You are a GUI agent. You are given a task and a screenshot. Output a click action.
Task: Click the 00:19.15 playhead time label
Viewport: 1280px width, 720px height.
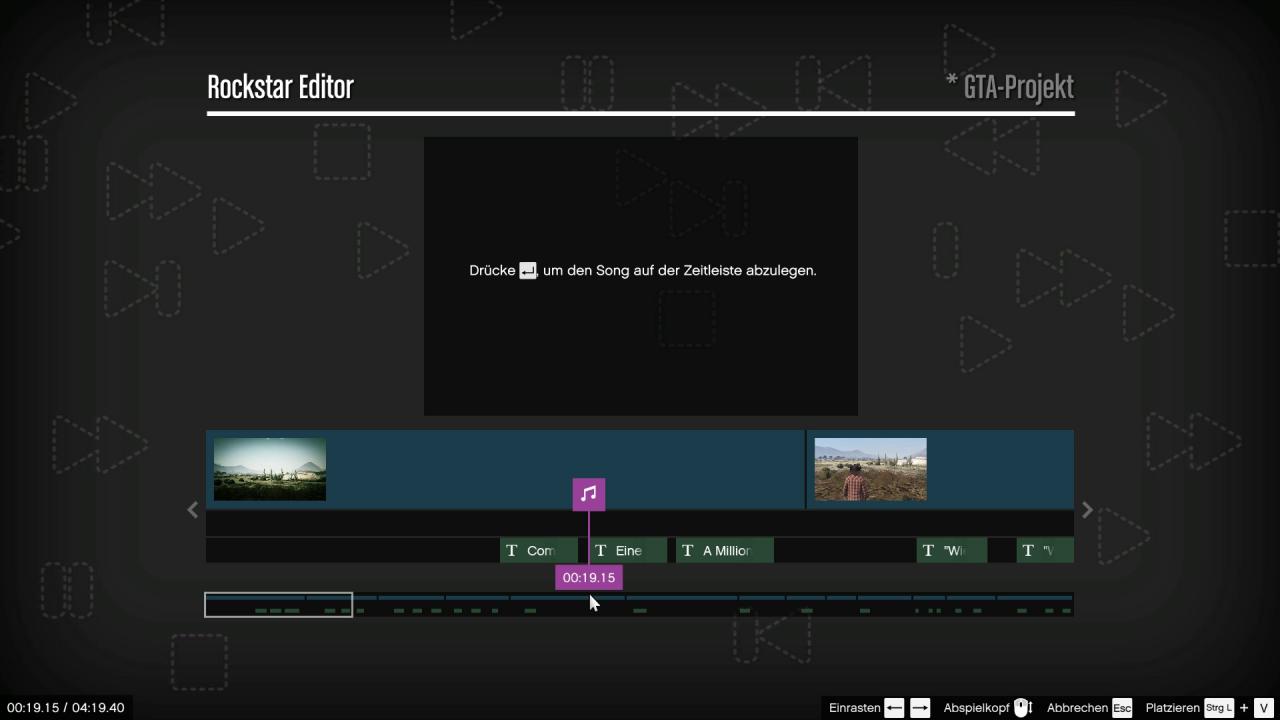pyautogui.click(x=589, y=578)
